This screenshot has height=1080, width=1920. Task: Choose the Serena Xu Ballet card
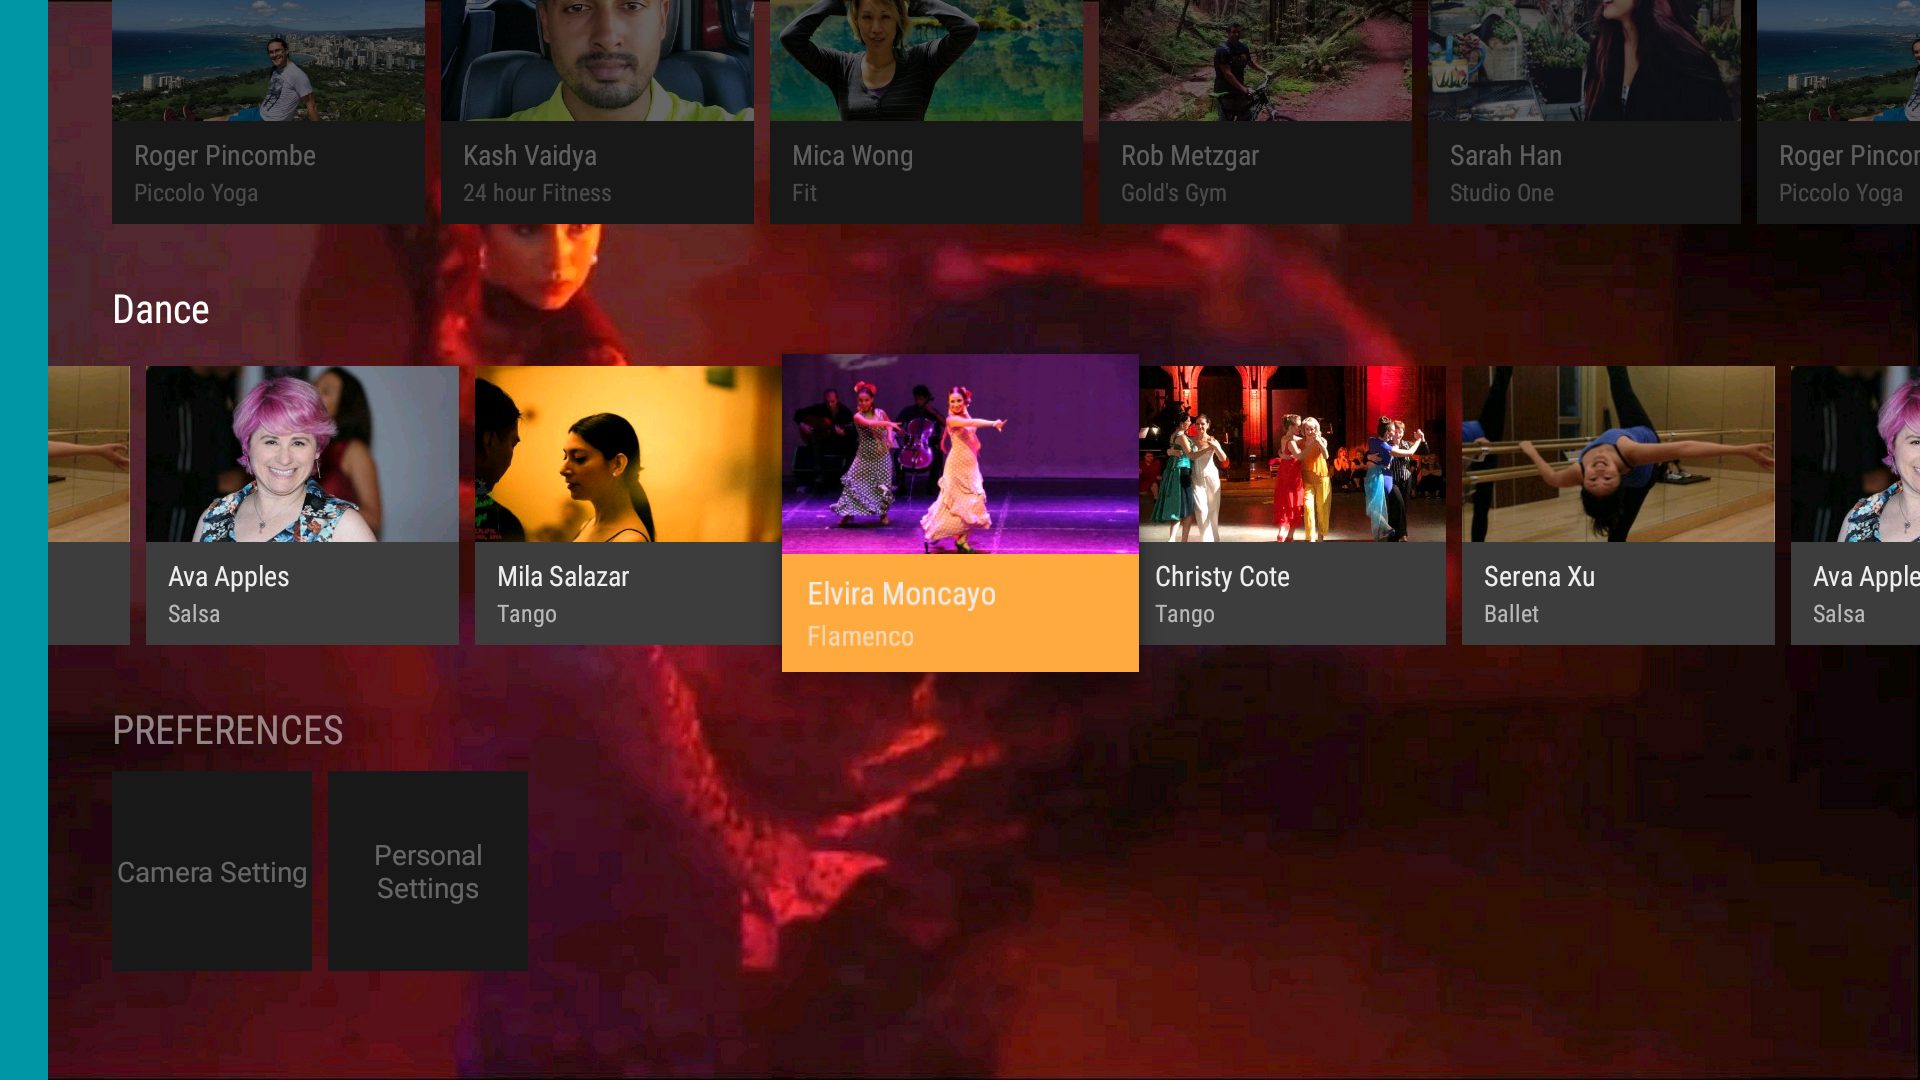(x=1617, y=593)
